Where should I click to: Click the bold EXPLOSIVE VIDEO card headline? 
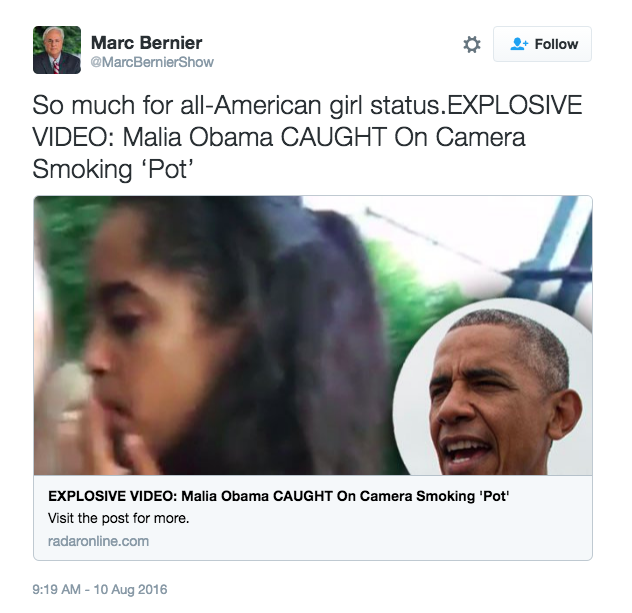pos(279,496)
